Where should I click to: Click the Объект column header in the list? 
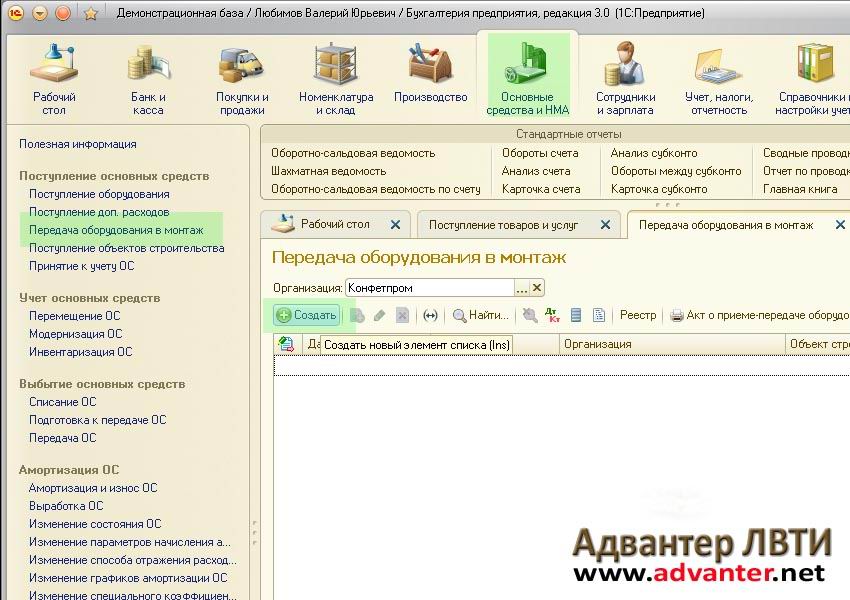(x=817, y=344)
